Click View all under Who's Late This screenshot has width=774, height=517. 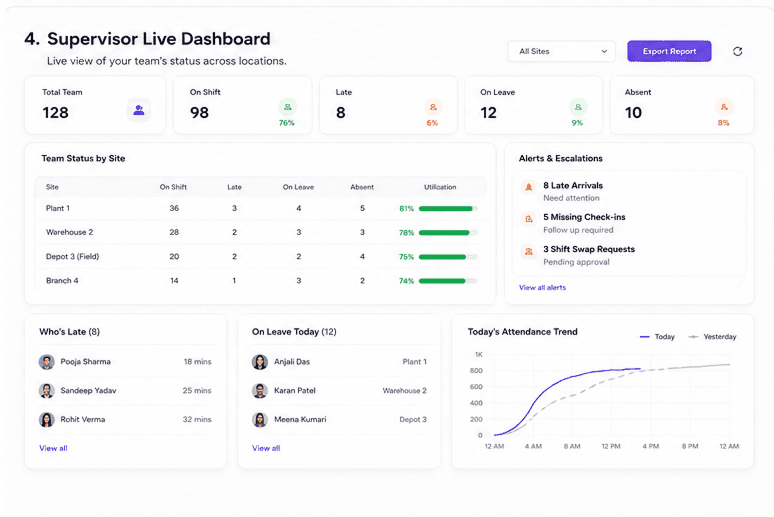tap(53, 448)
